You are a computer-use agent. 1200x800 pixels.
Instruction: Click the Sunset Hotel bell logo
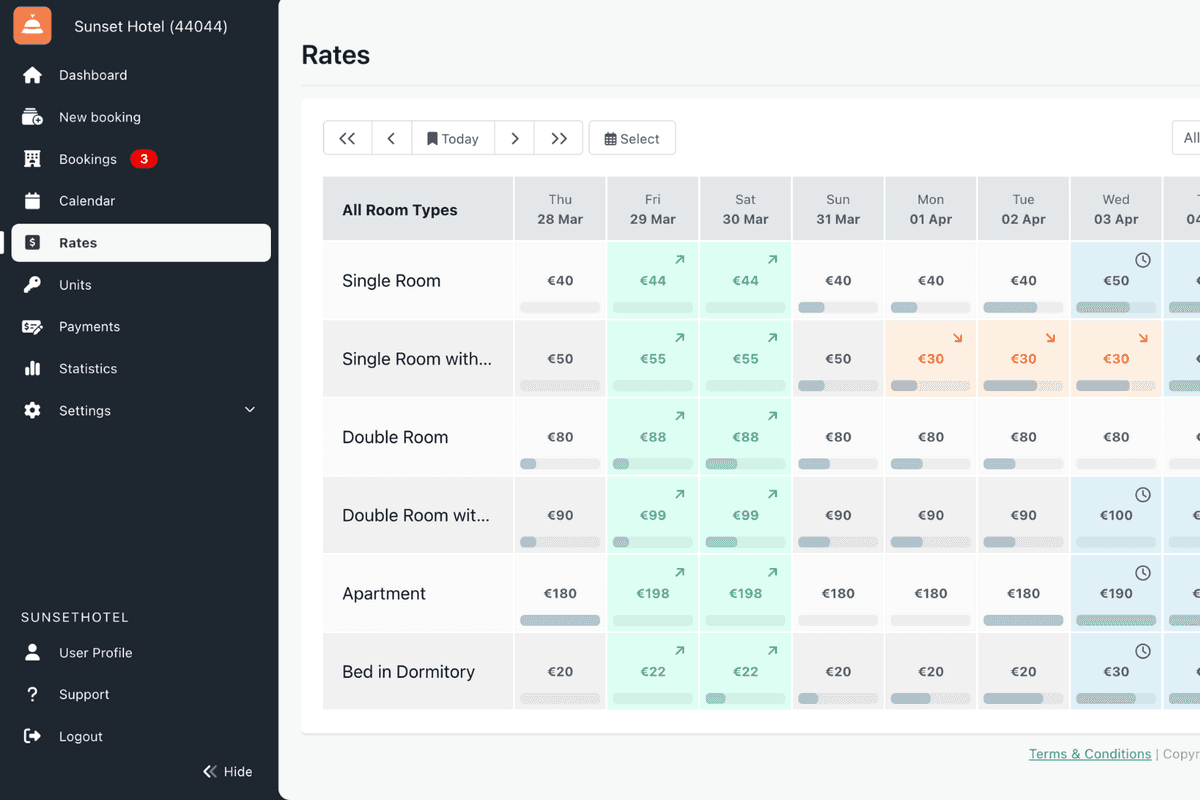[x=32, y=26]
